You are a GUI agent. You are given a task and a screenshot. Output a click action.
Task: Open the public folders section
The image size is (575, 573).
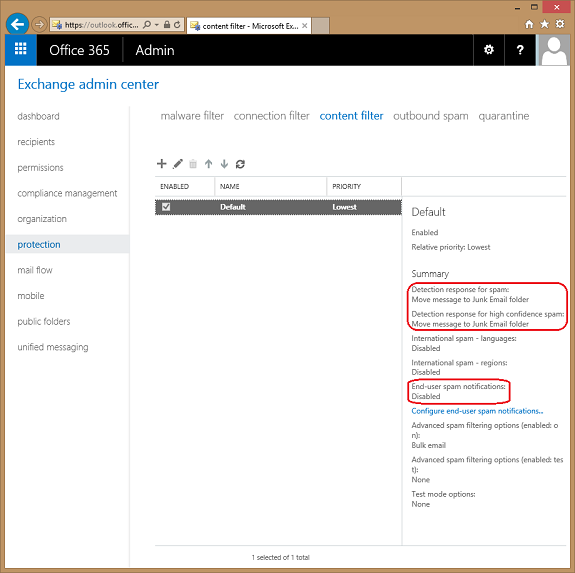pos(44,322)
